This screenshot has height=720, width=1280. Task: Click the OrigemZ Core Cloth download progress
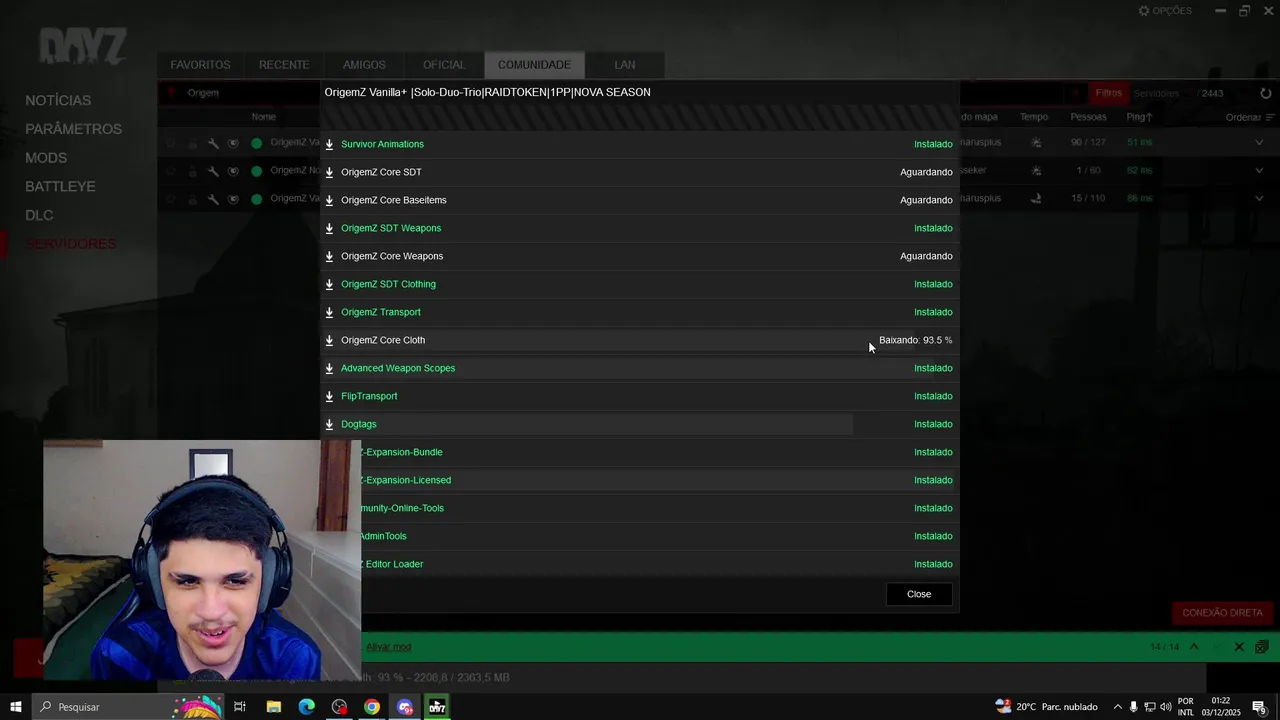pos(915,340)
